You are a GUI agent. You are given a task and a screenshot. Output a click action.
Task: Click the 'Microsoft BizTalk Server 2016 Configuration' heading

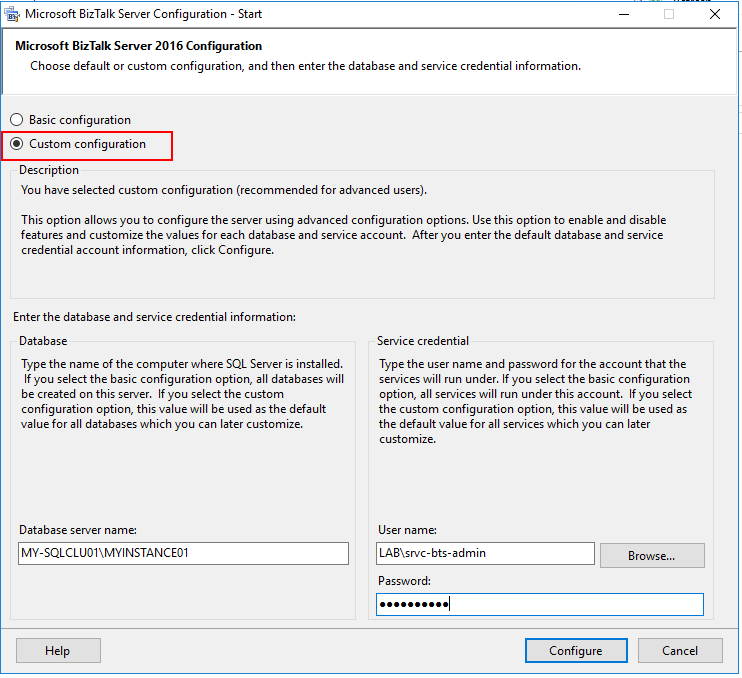(139, 46)
